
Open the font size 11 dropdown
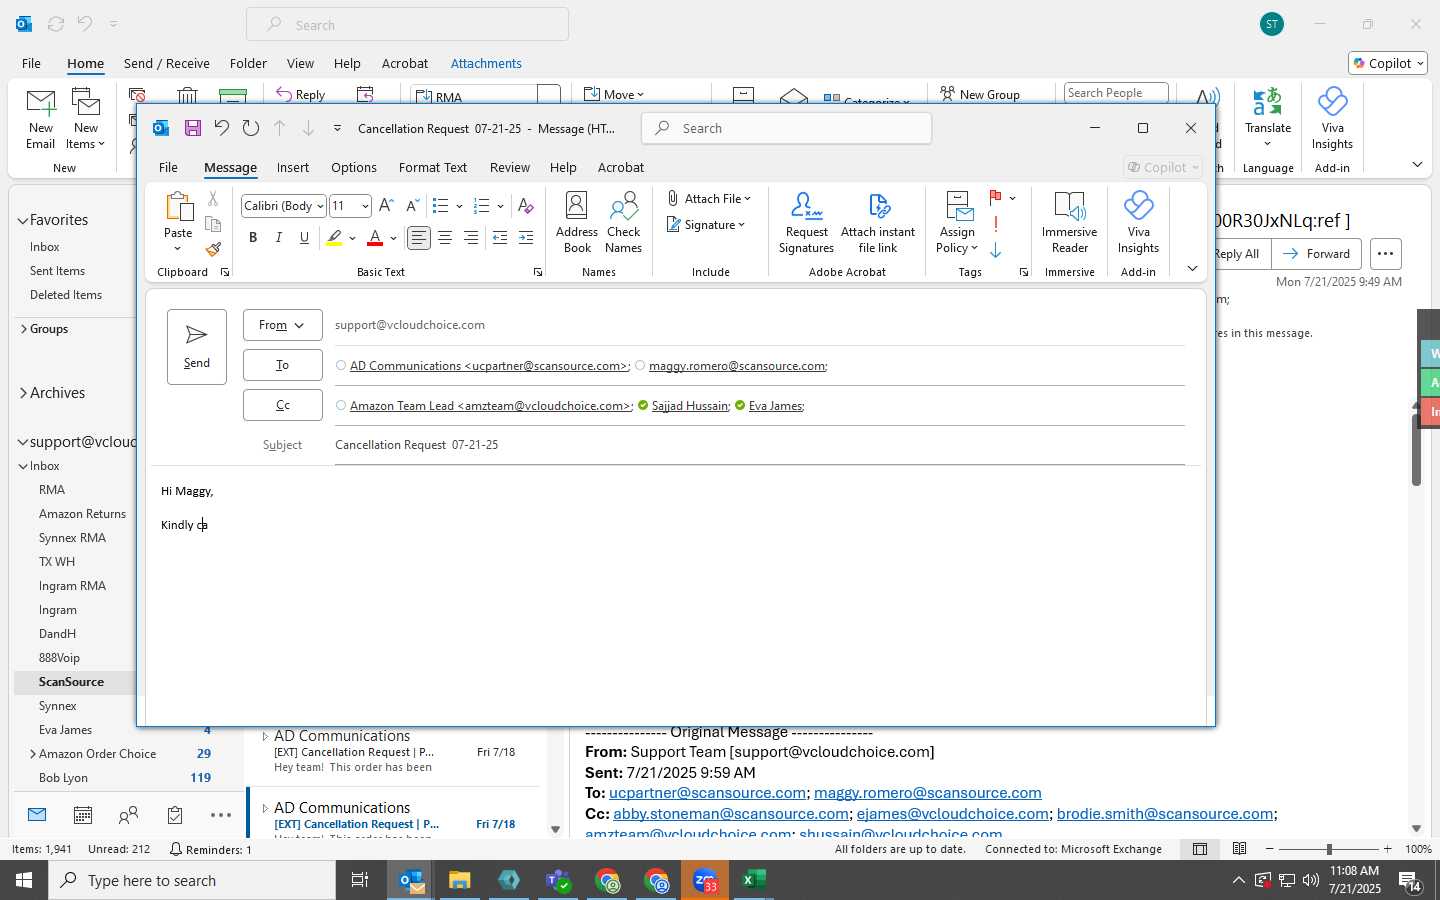tap(365, 206)
